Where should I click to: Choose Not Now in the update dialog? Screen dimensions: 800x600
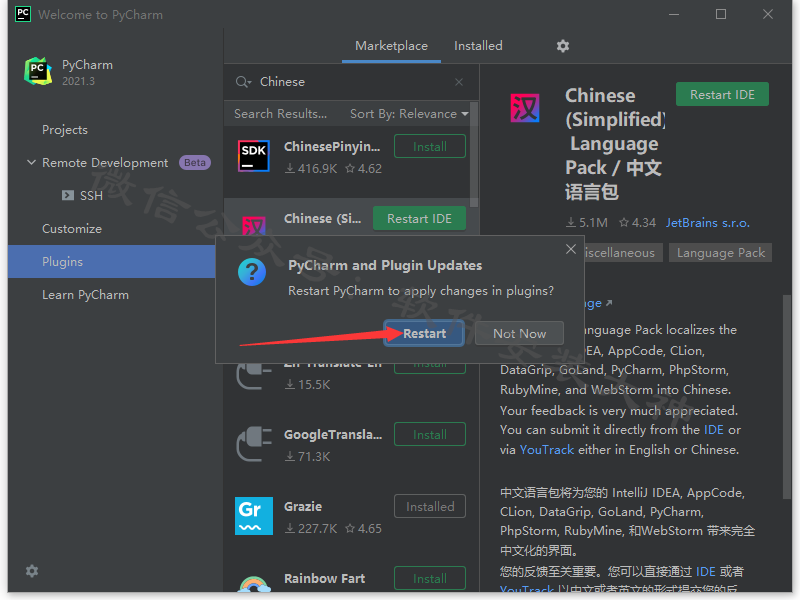[519, 334]
